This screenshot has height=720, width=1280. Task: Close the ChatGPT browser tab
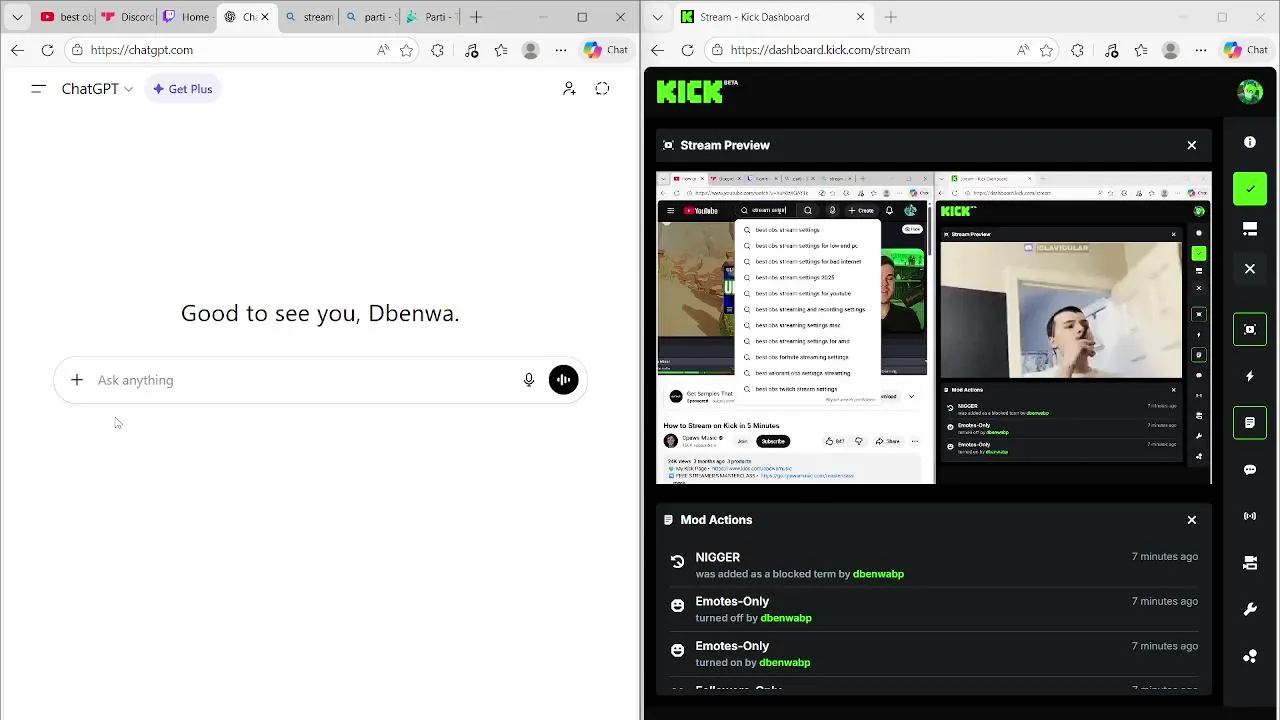point(265,17)
